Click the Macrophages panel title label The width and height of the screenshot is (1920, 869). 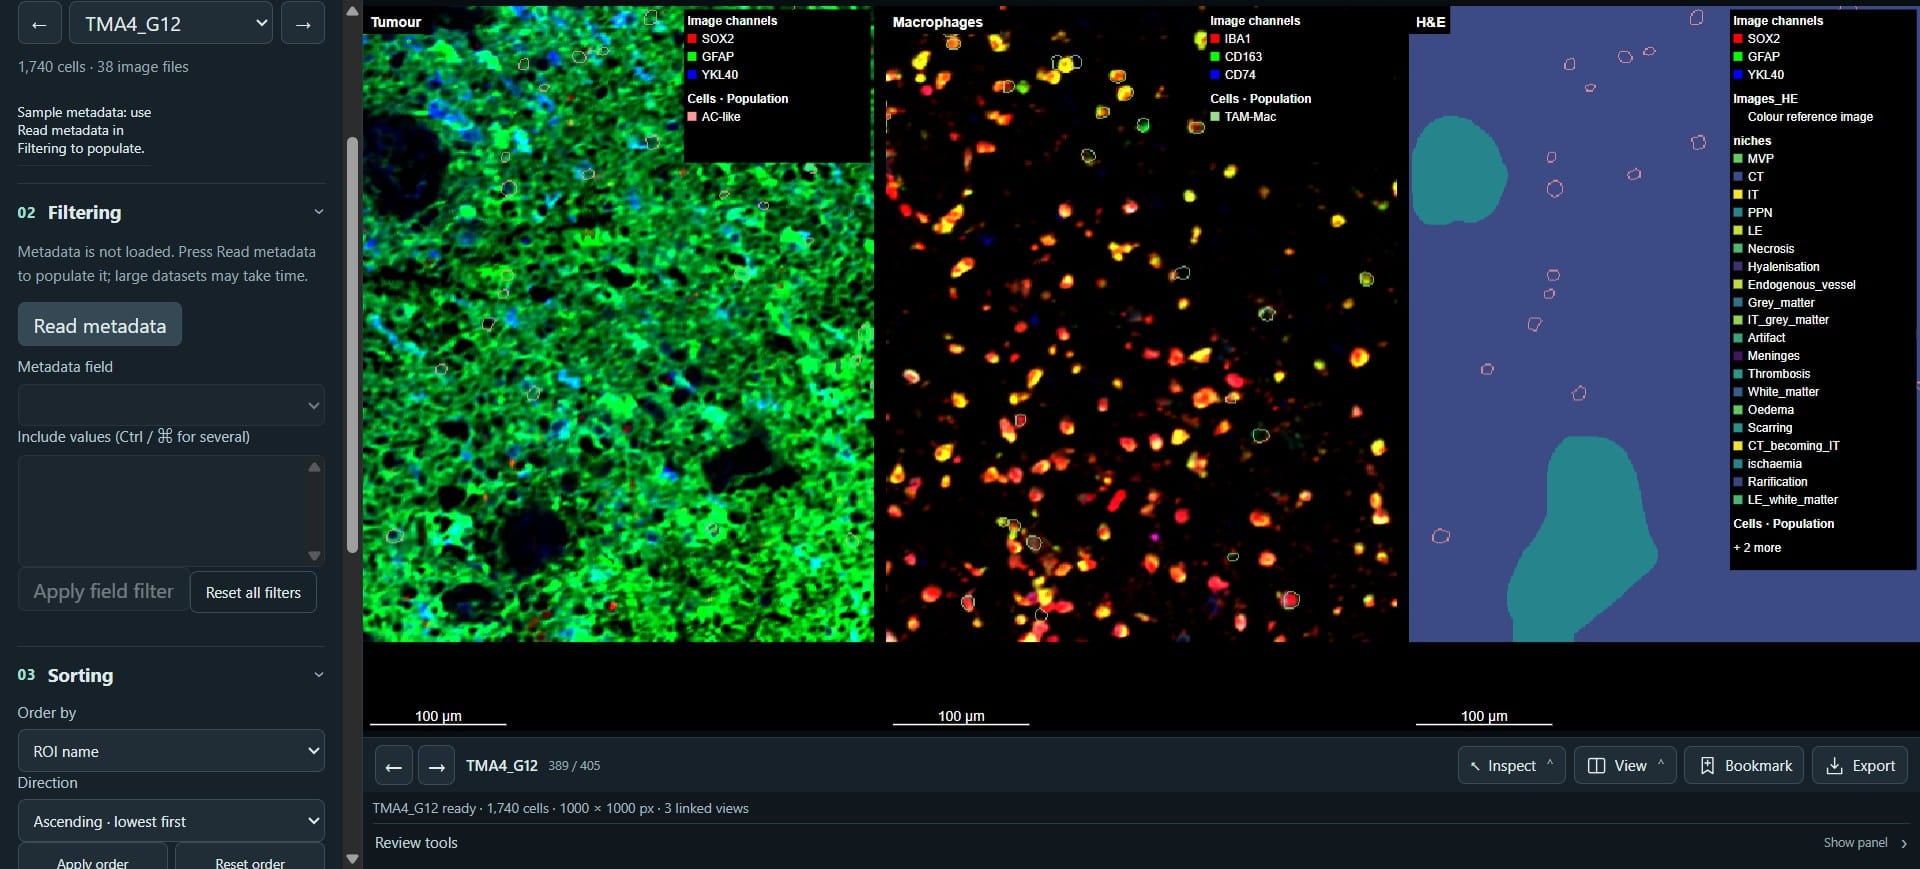(x=937, y=22)
